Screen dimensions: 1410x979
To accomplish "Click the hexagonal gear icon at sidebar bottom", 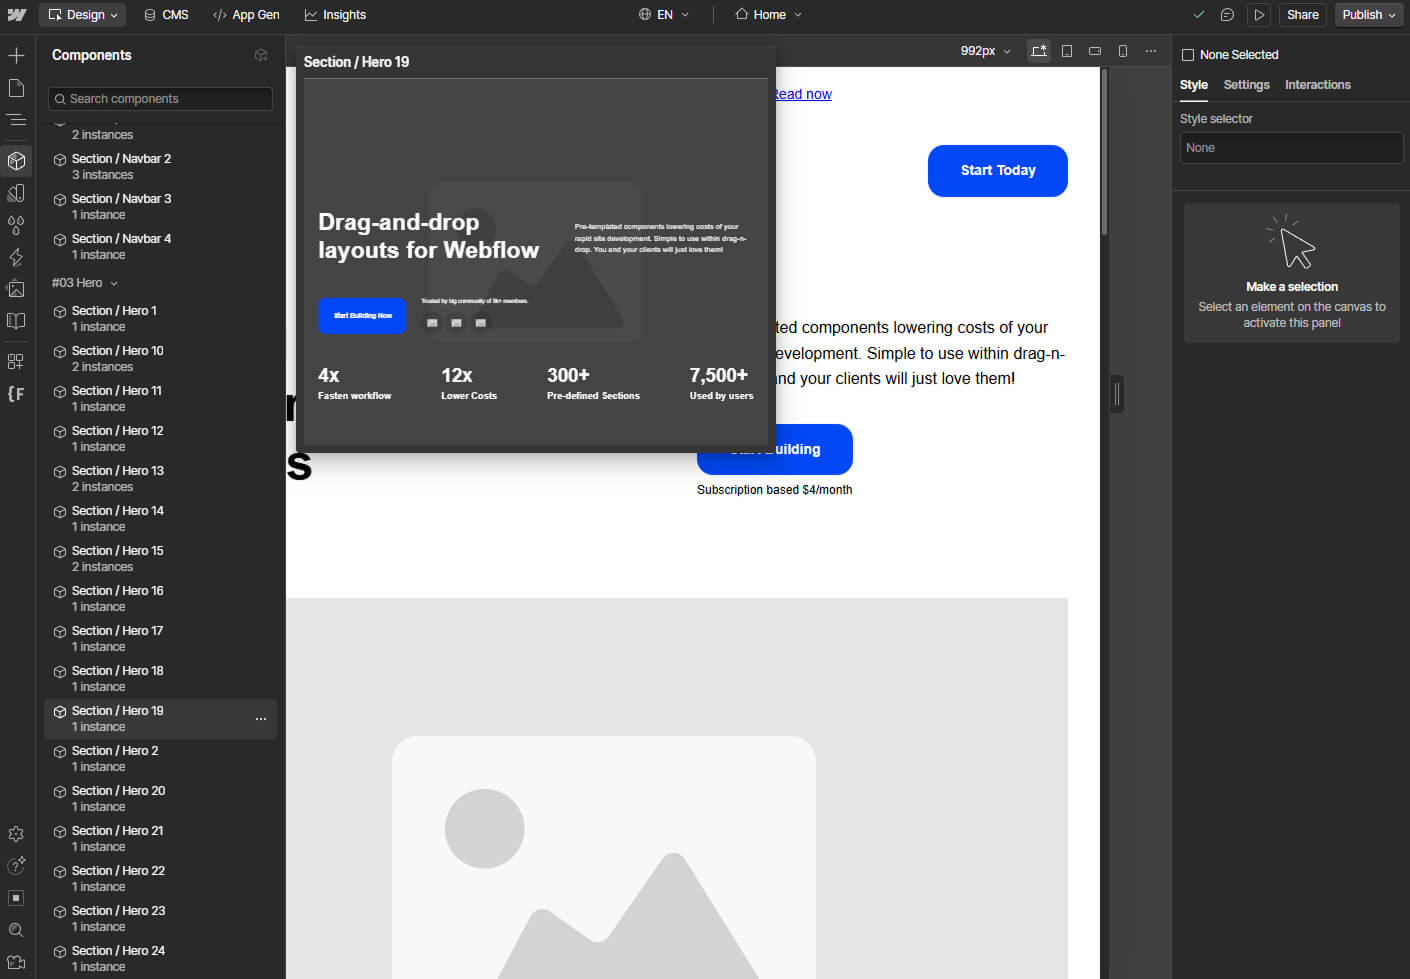I will click(16, 834).
